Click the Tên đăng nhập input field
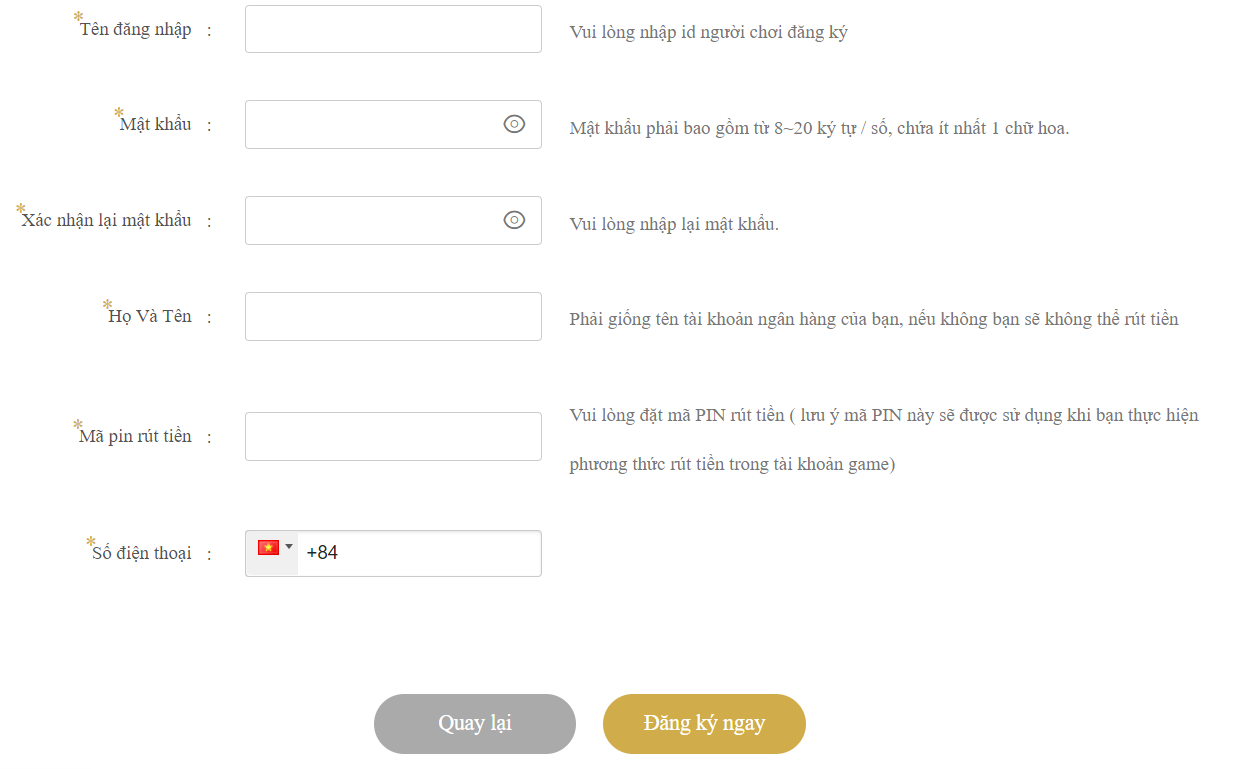The height and width of the screenshot is (769, 1245). pos(393,28)
